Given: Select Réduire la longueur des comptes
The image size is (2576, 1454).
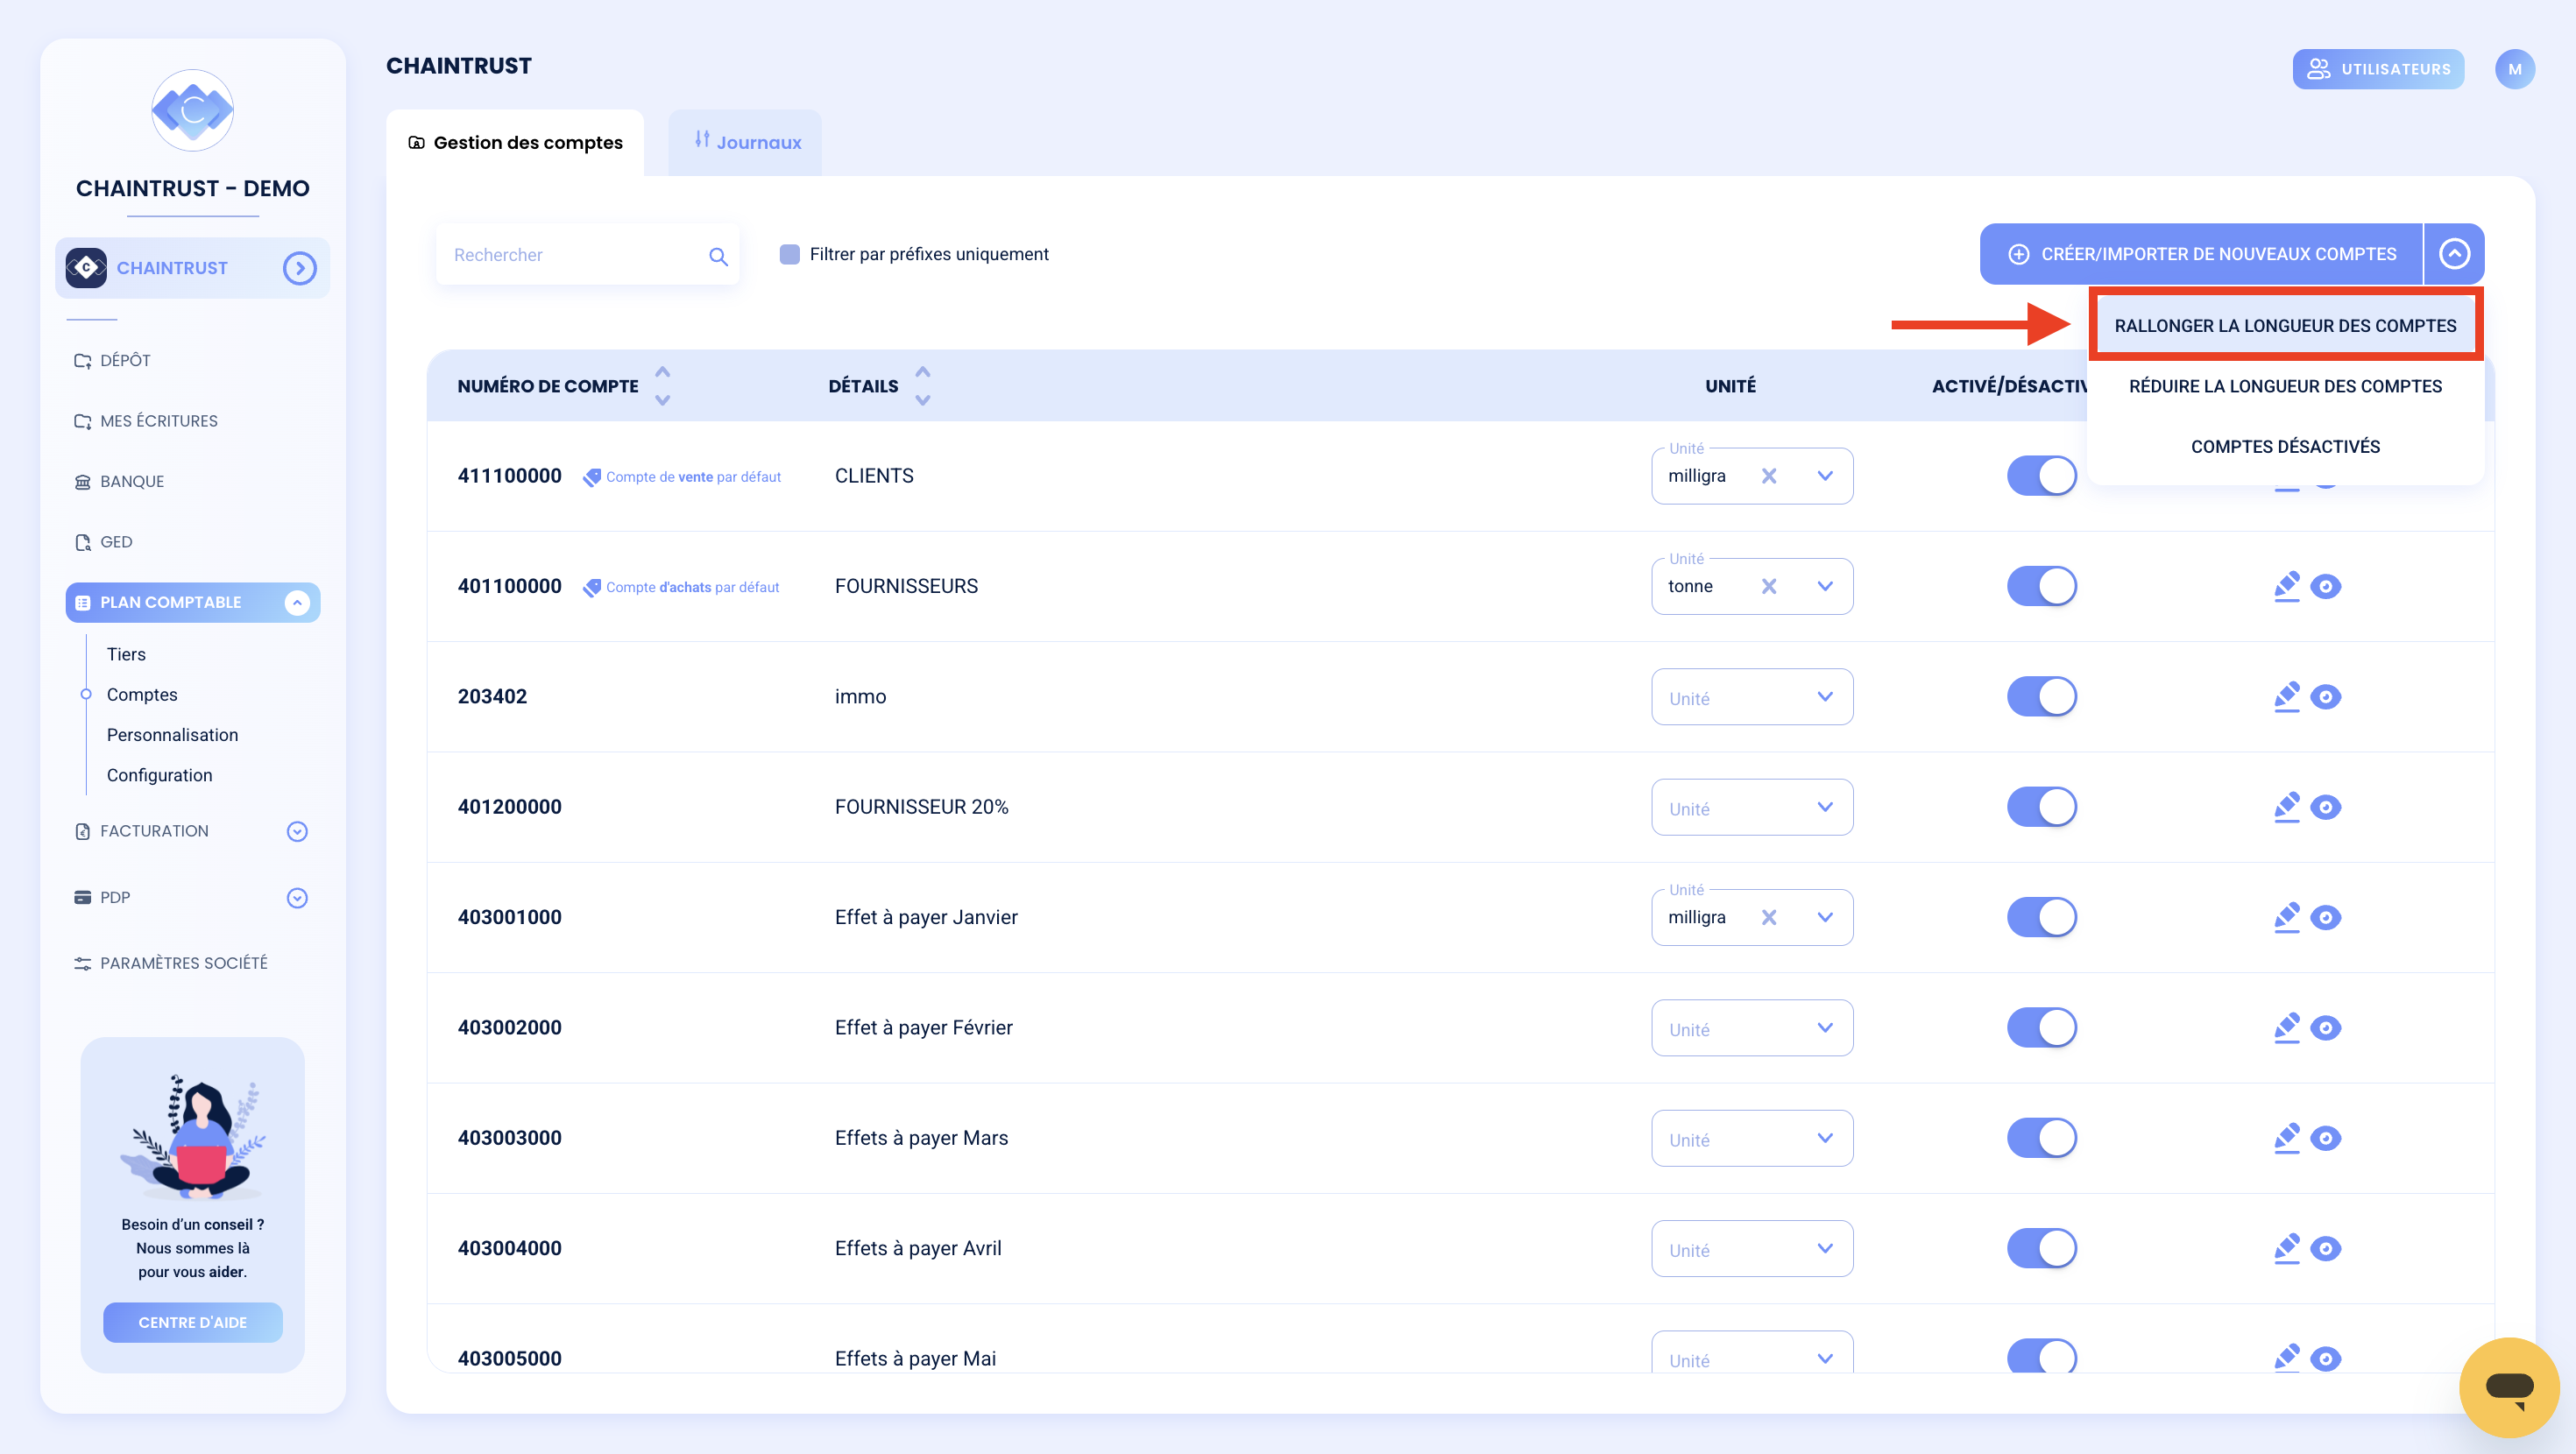Looking at the screenshot, I should point(2284,386).
